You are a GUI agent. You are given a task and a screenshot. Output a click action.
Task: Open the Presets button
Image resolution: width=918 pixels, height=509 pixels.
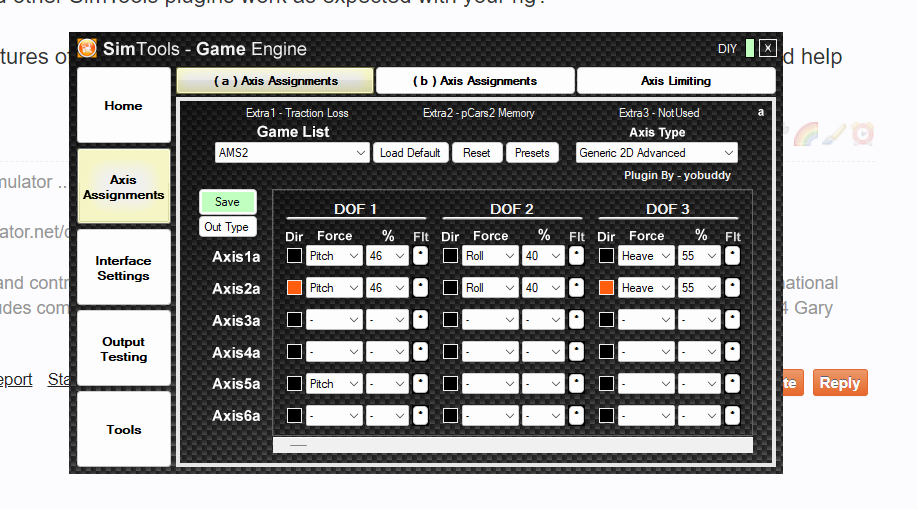pos(532,153)
